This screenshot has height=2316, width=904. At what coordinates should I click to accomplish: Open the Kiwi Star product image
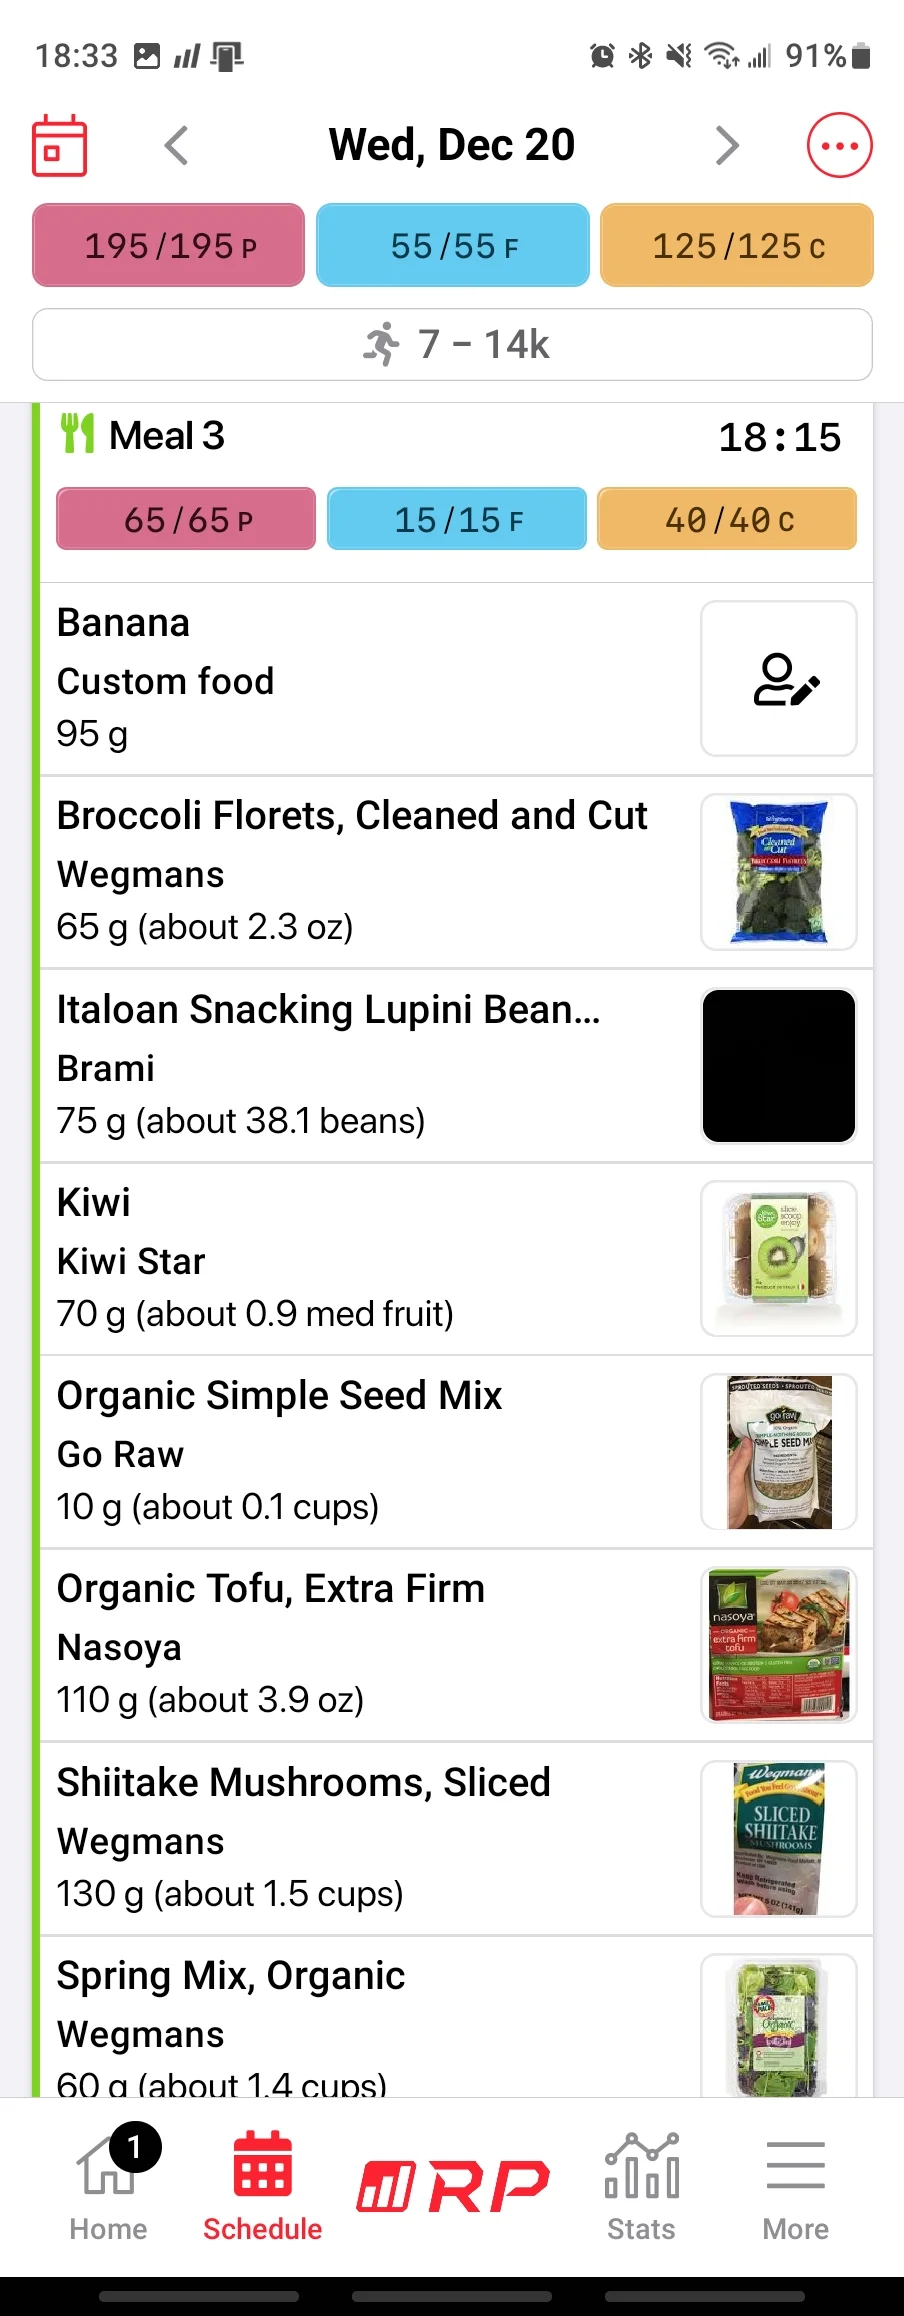coord(779,1258)
